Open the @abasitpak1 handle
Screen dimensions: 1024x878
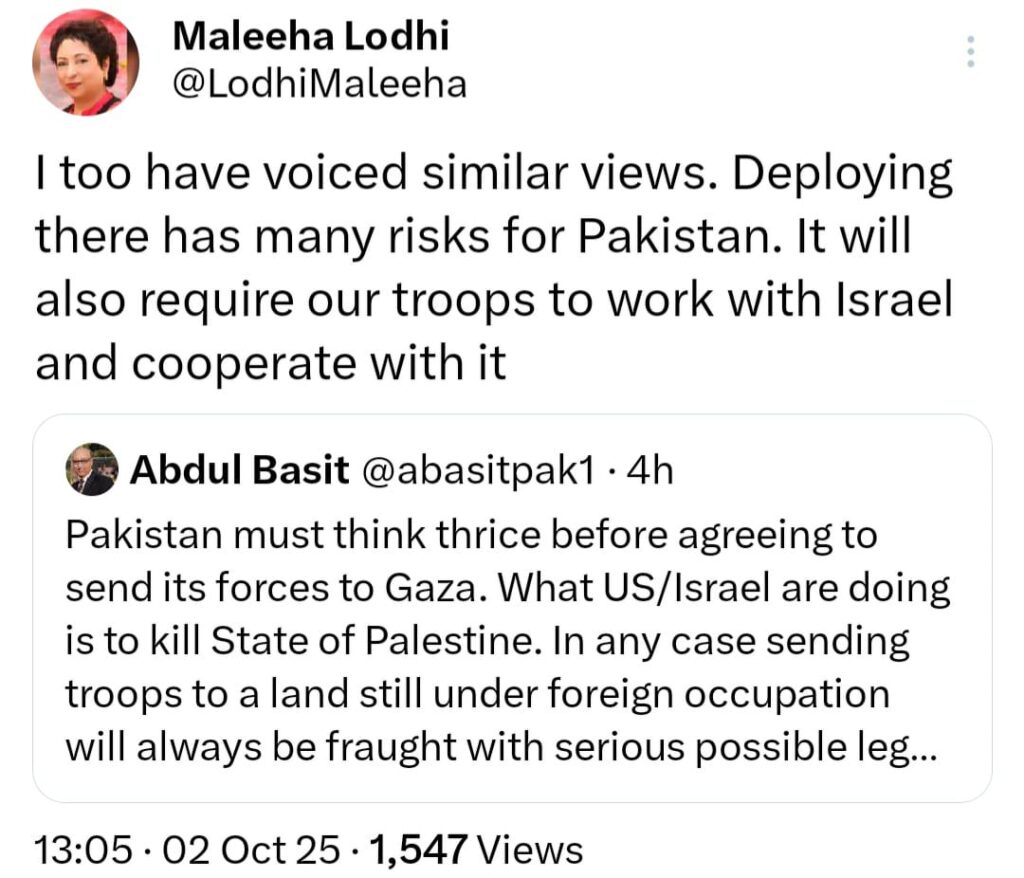472,470
